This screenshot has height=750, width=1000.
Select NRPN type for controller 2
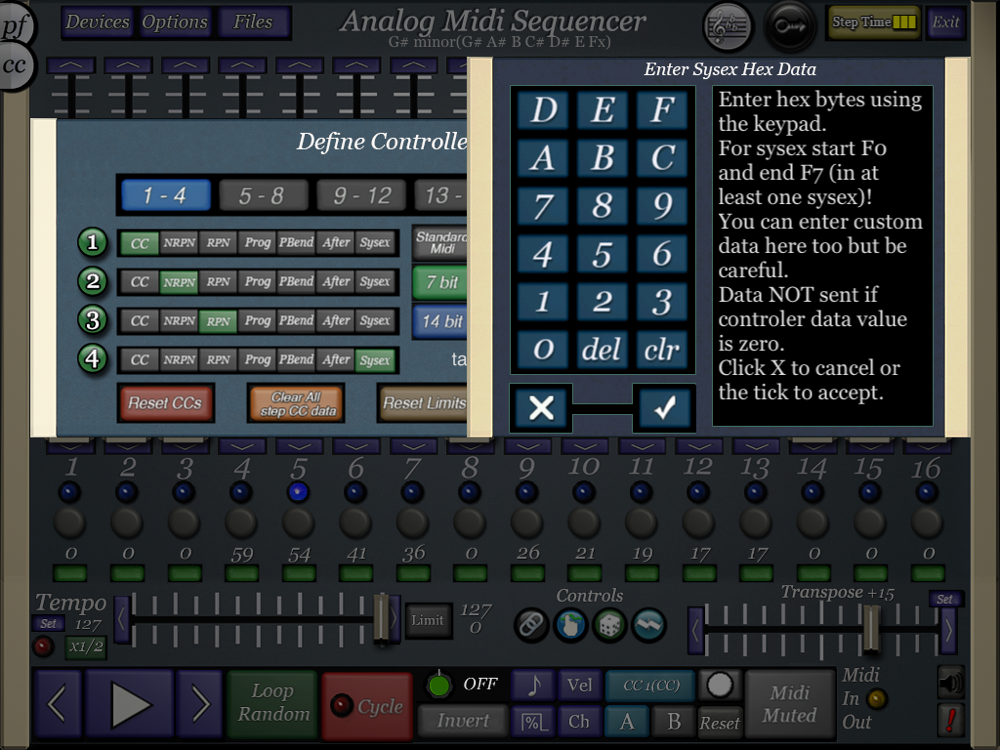[x=179, y=282]
